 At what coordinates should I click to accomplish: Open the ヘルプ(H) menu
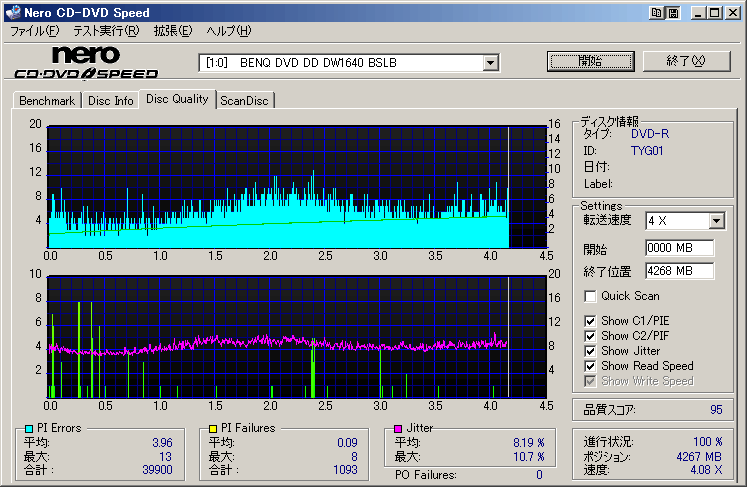pyautogui.click(x=229, y=31)
